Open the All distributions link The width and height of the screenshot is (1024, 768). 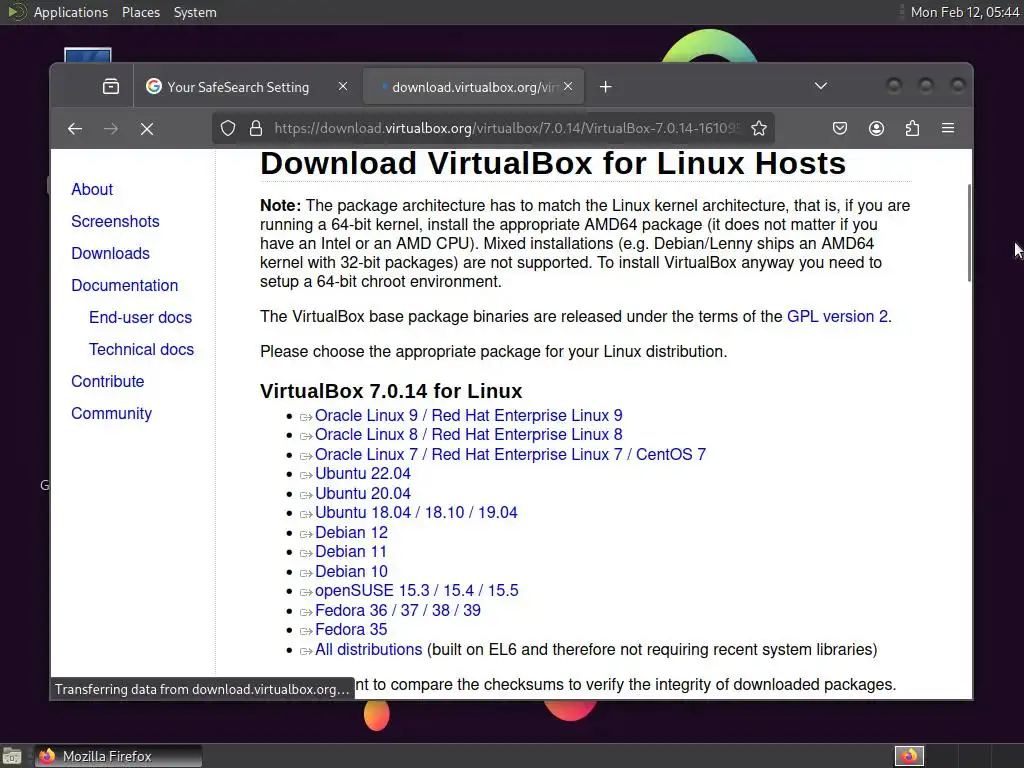(x=368, y=650)
